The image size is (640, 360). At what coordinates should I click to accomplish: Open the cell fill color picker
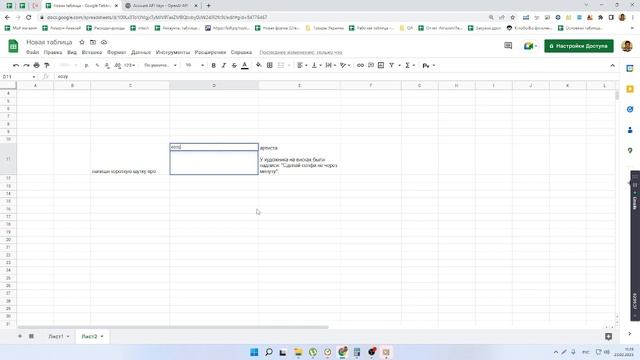tap(259, 65)
